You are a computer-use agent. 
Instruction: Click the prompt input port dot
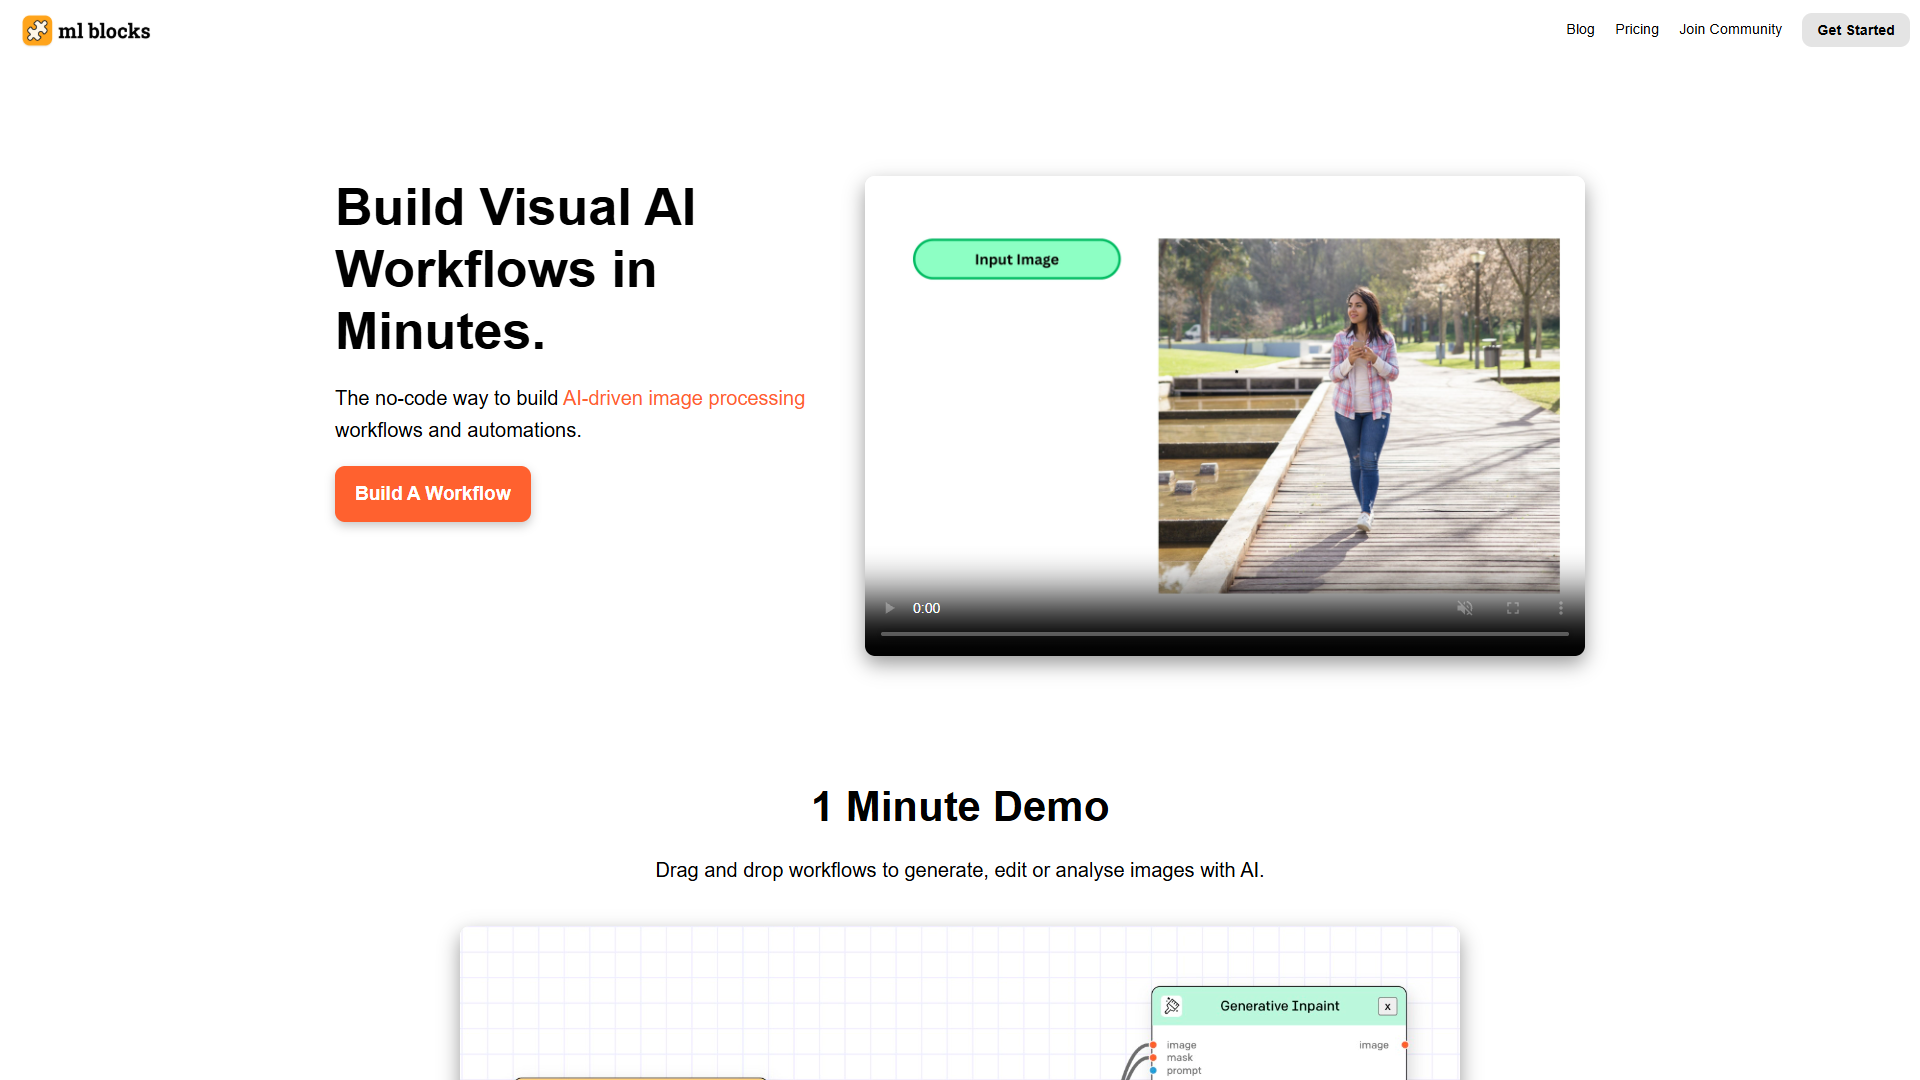click(x=1153, y=1070)
